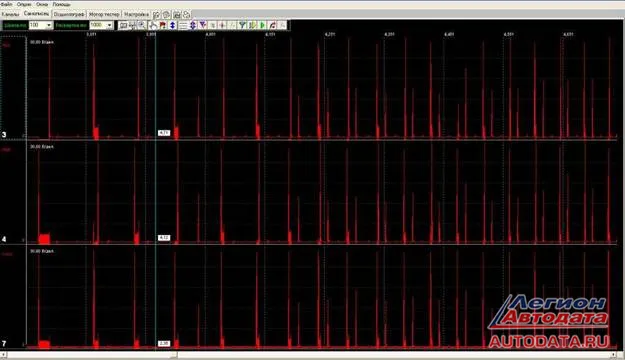Click the cursor value box in channel 4
This screenshot has height=360, width=625.
(x=164, y=238)
